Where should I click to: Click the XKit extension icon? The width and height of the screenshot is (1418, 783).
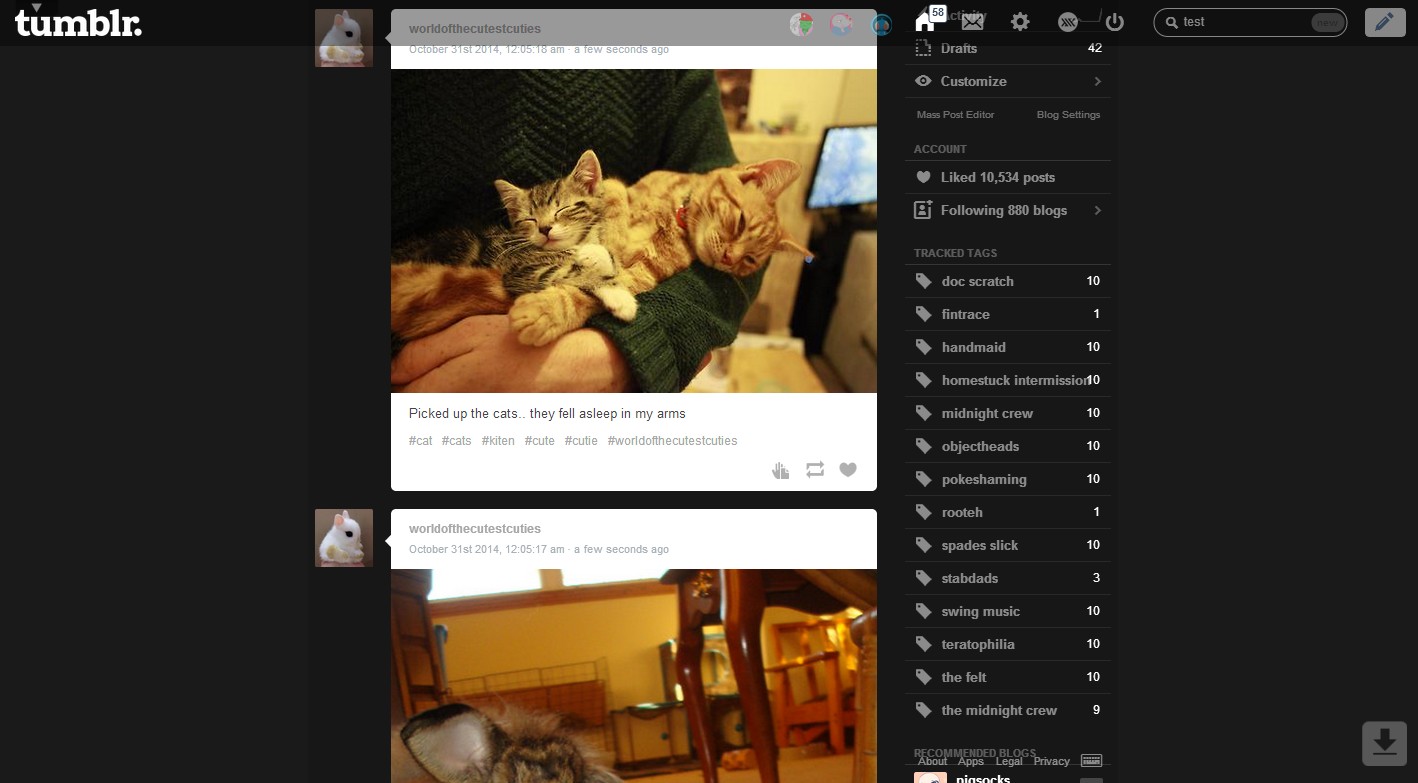point(1068,22)
